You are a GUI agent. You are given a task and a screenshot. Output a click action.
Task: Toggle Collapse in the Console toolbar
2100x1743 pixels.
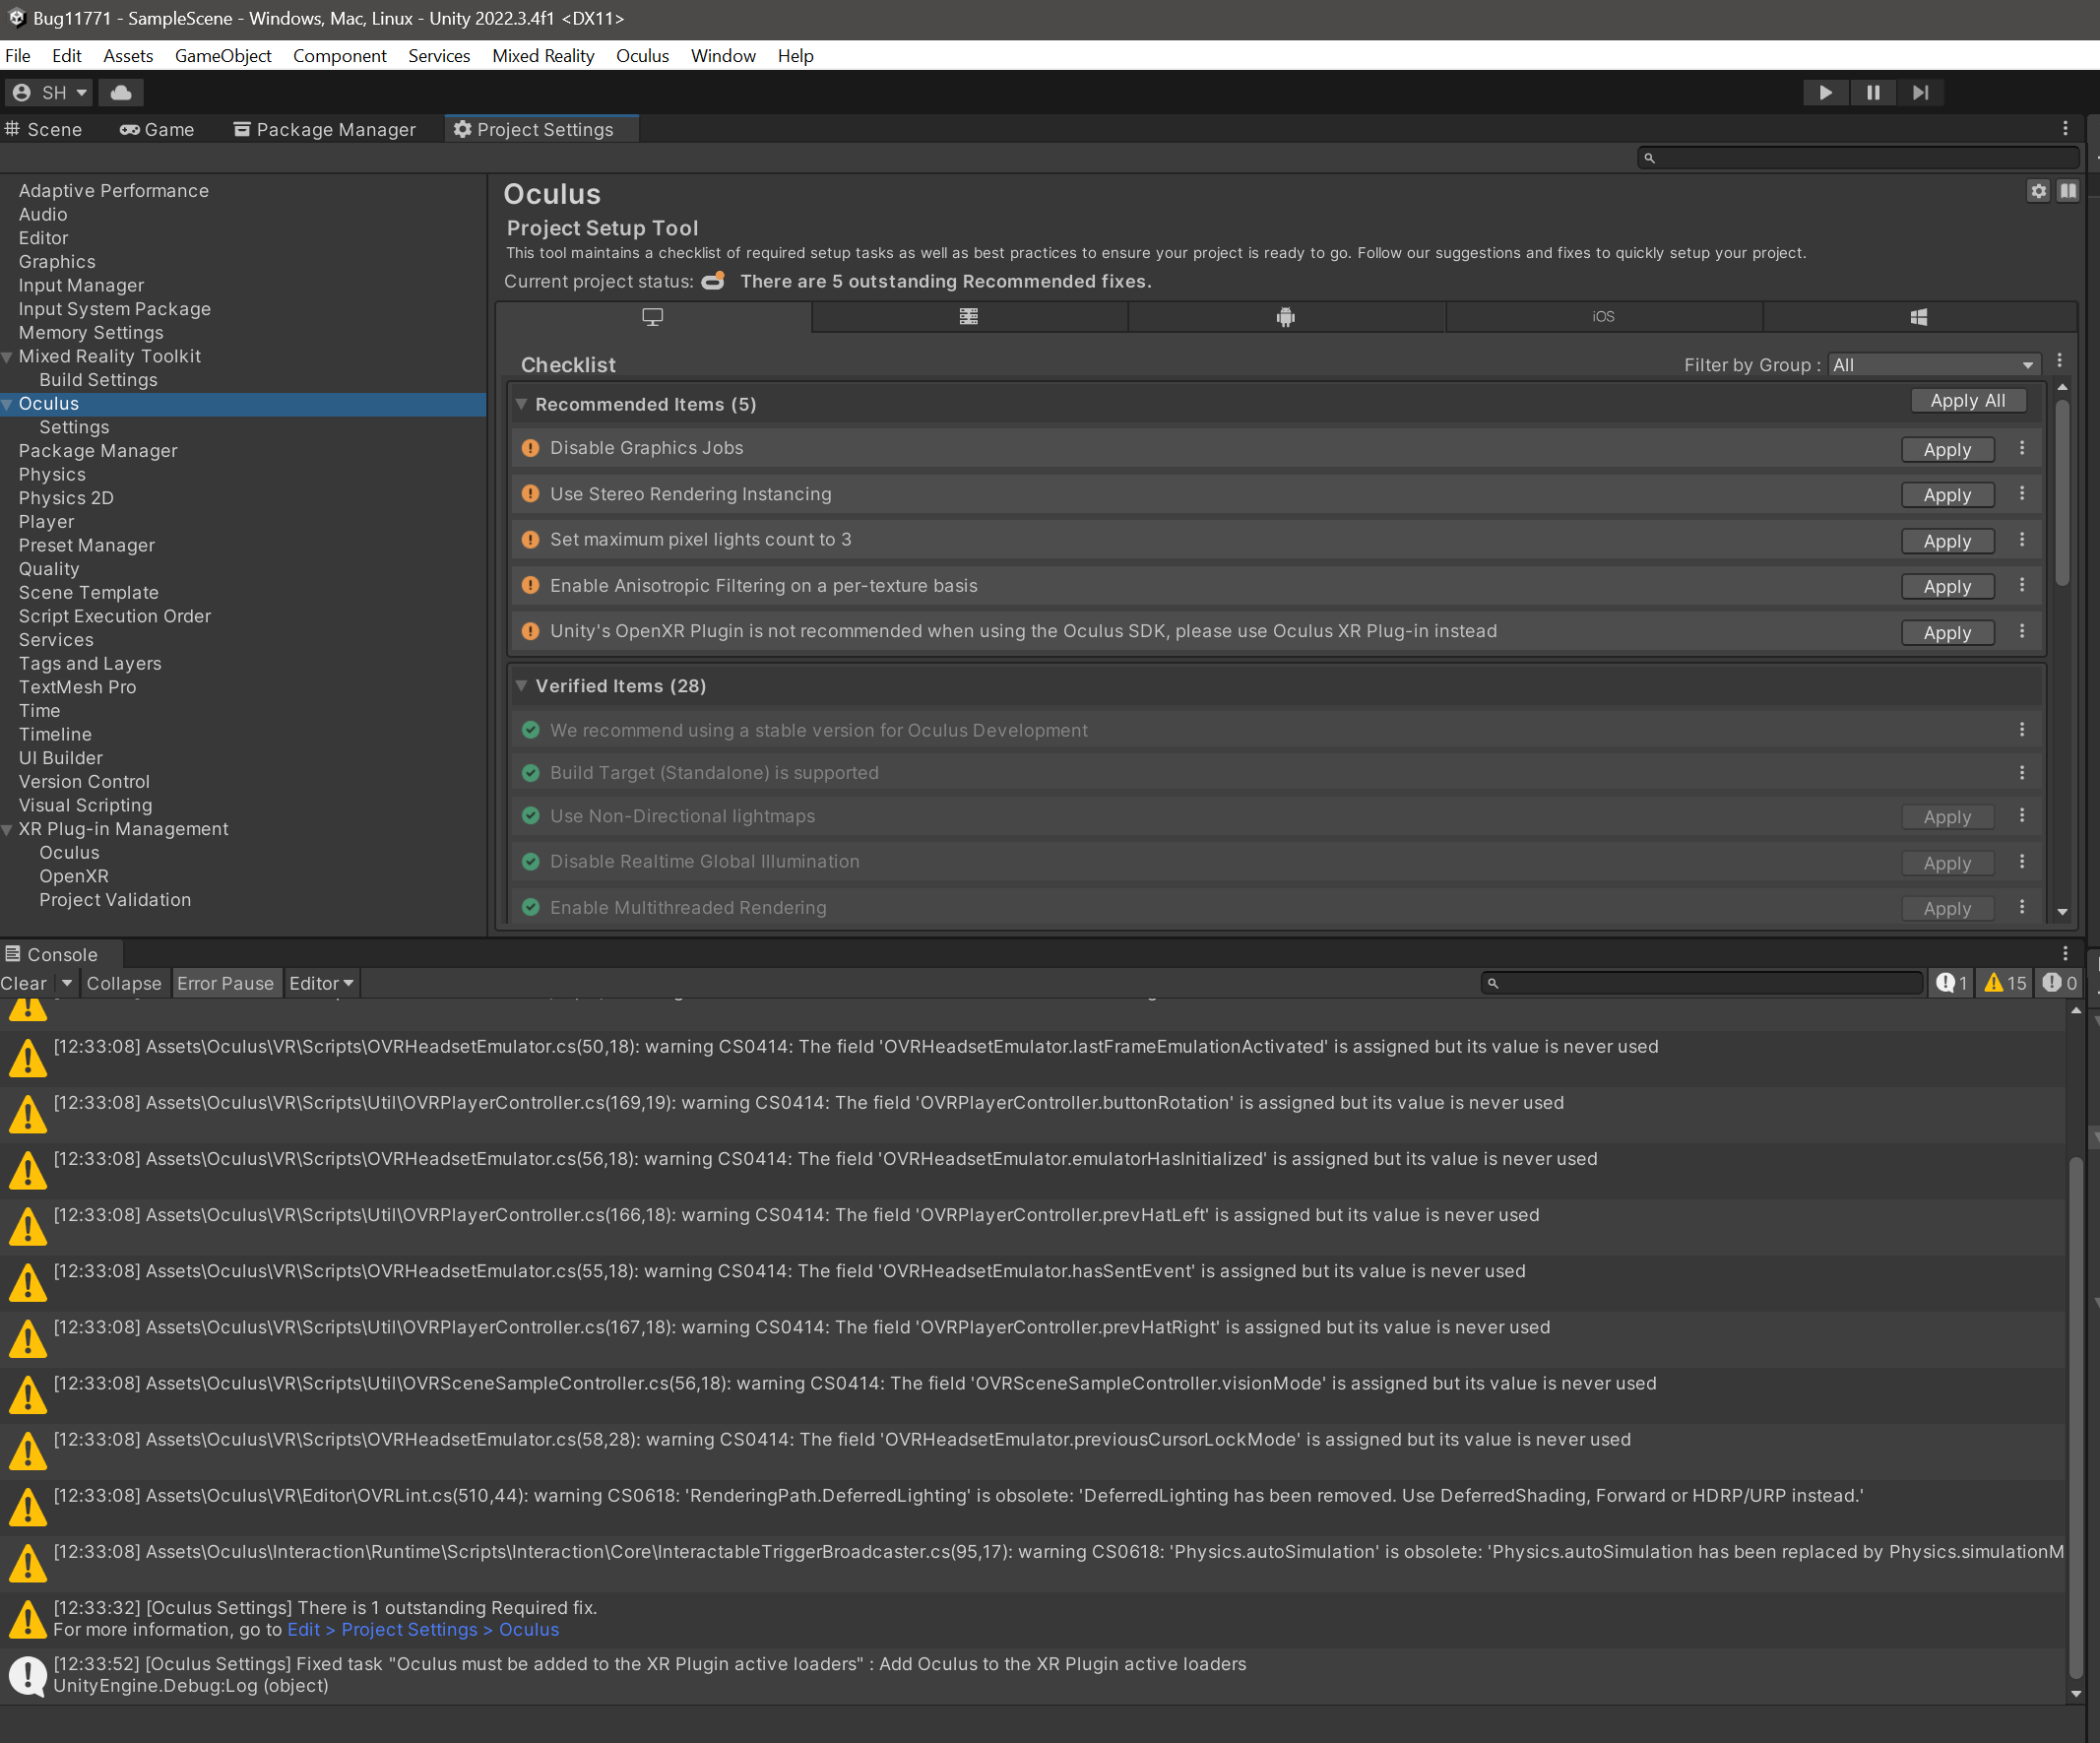123,983
